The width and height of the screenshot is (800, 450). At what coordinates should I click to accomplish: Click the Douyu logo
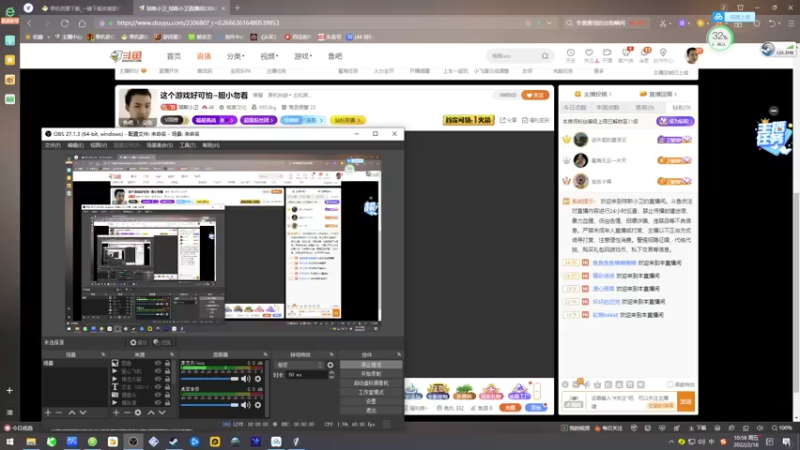pyautogui.click(x=126, y=56)
